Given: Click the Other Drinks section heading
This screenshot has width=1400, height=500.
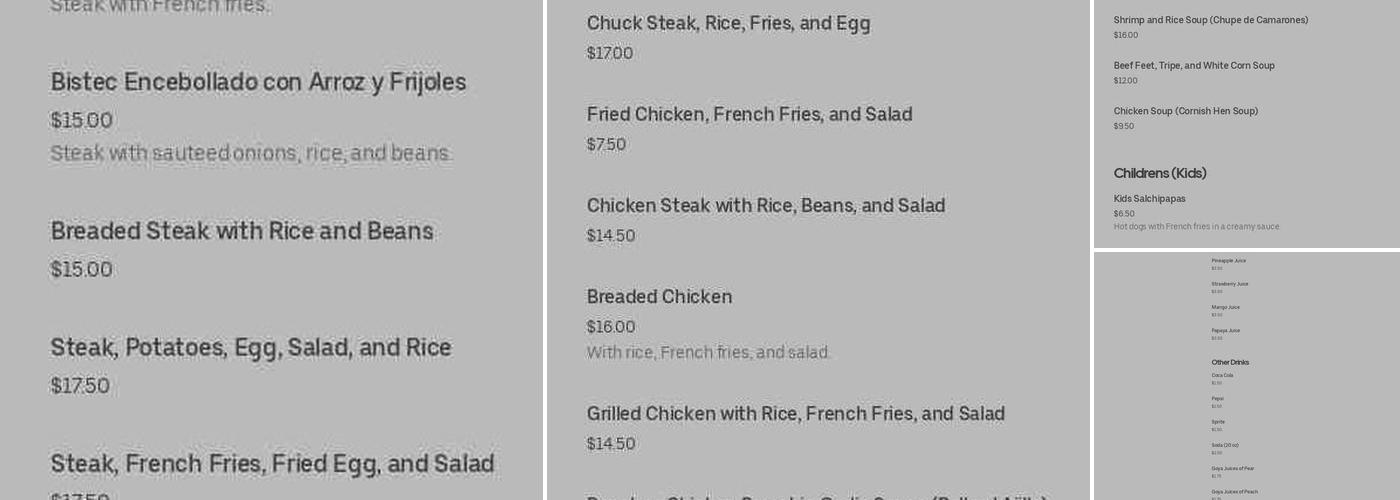Looking at the screenshot, I should pyautogui.click(x=1230, y=362).
